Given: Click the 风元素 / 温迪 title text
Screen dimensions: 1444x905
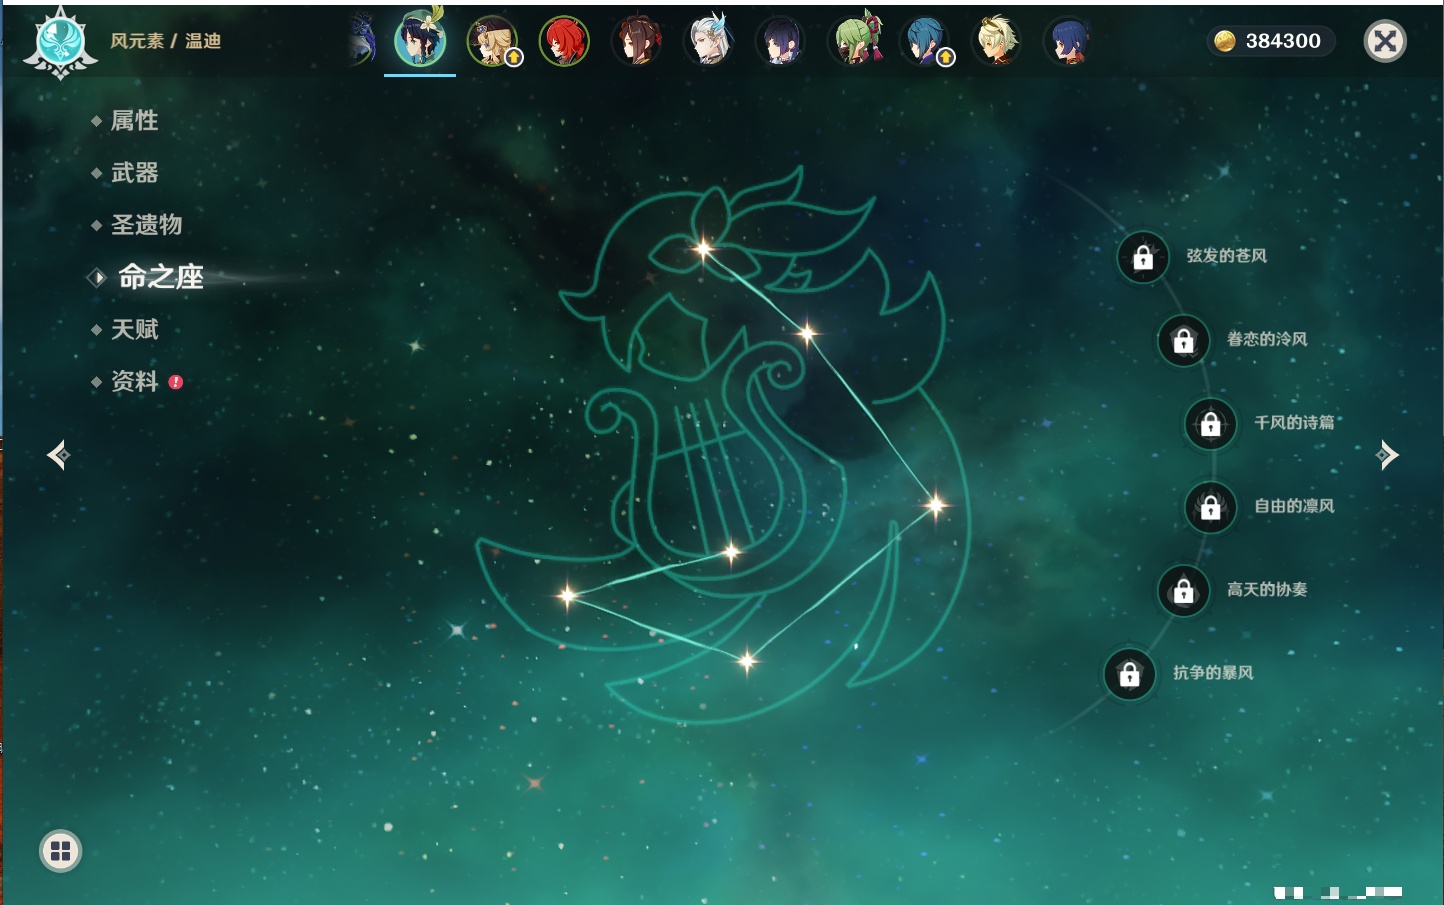Looking at the screenshot, I should (x=165, y=41).
